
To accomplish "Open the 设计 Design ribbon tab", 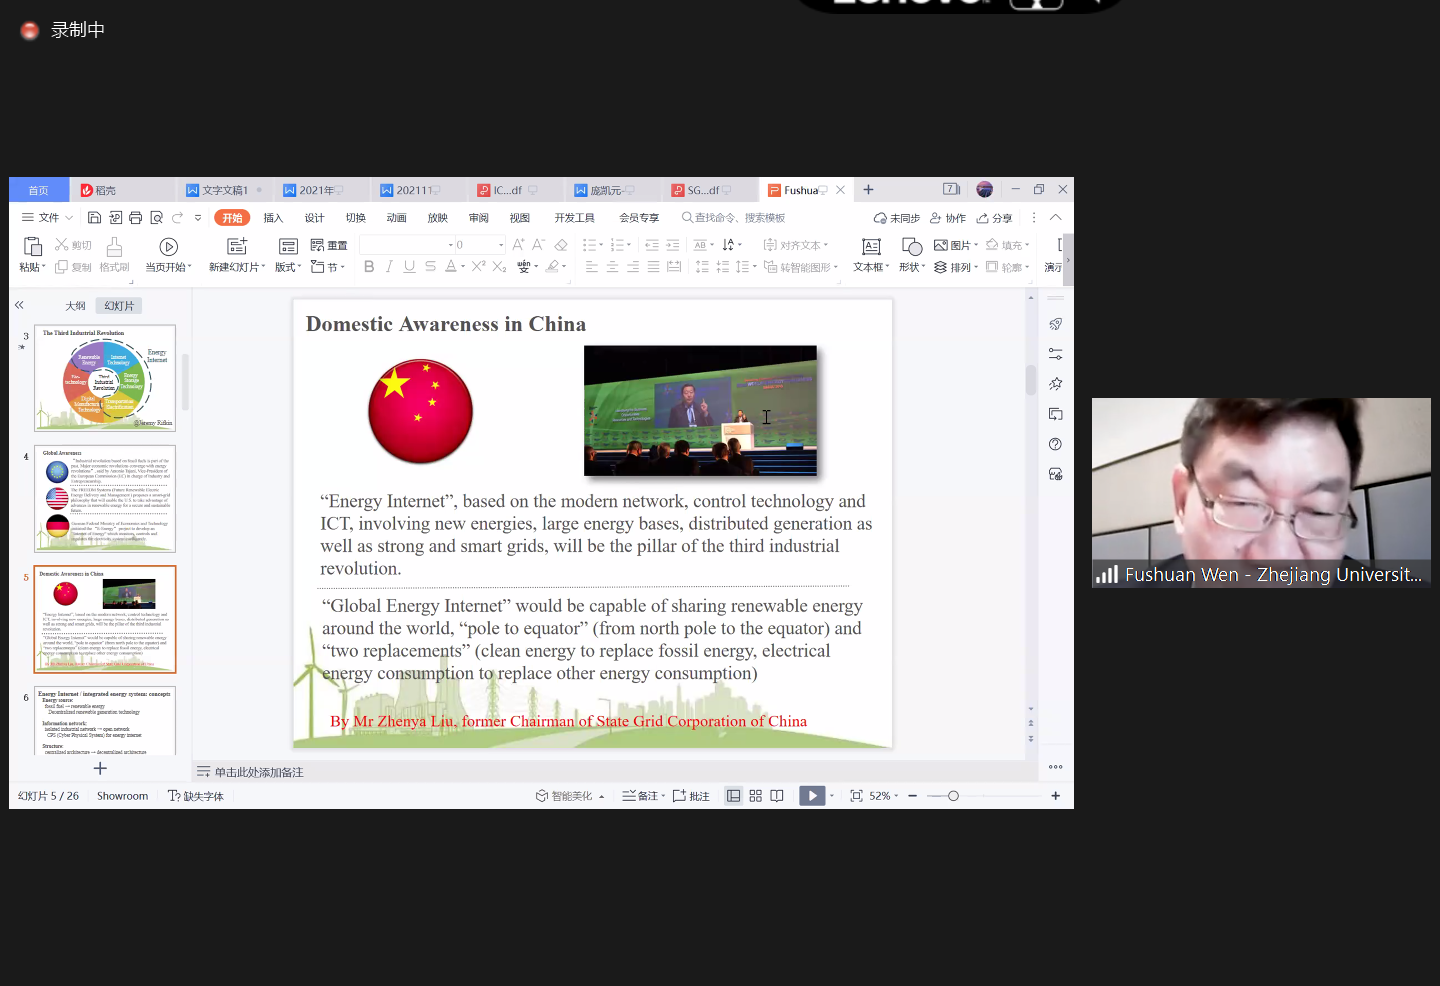I will coord(314,218).
